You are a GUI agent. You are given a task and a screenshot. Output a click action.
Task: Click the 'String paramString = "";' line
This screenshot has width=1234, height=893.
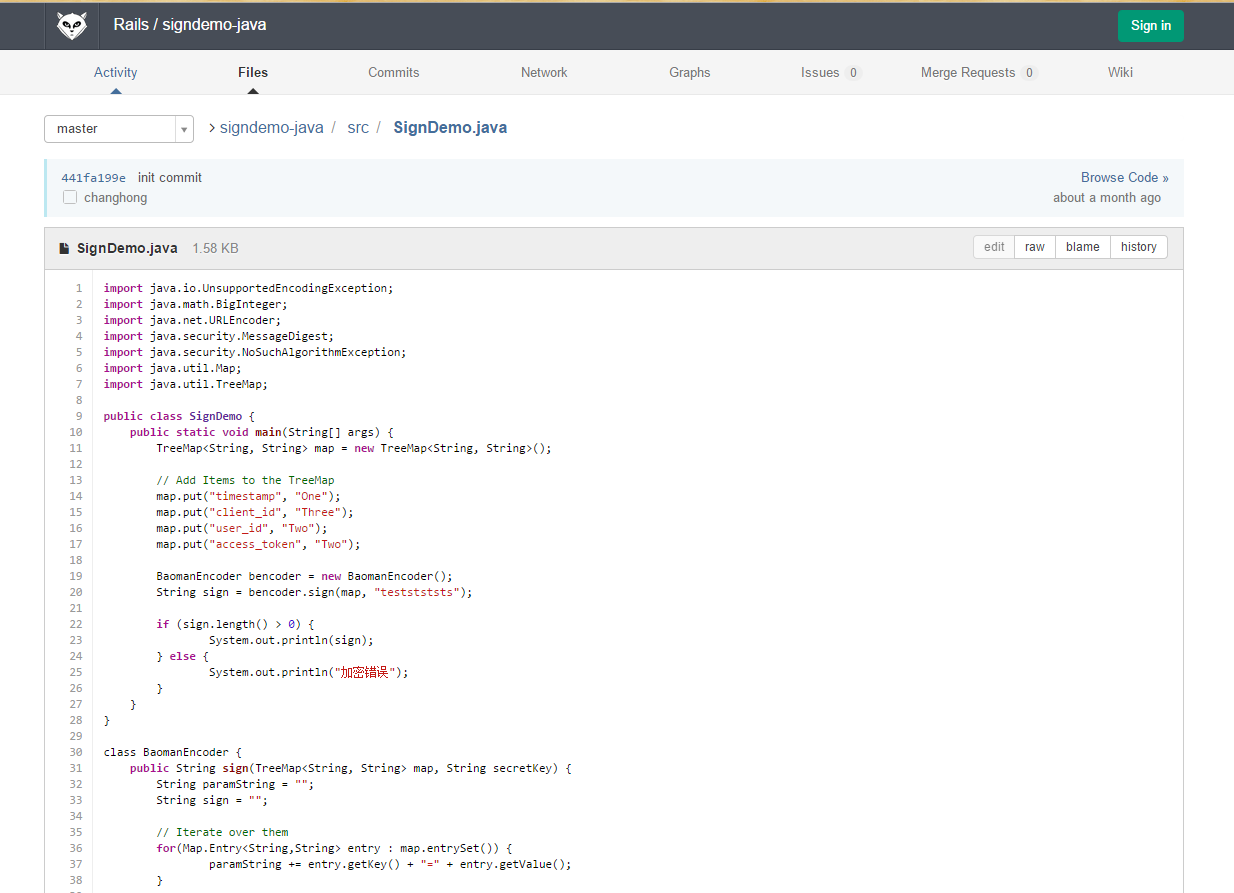coord(235,784)
